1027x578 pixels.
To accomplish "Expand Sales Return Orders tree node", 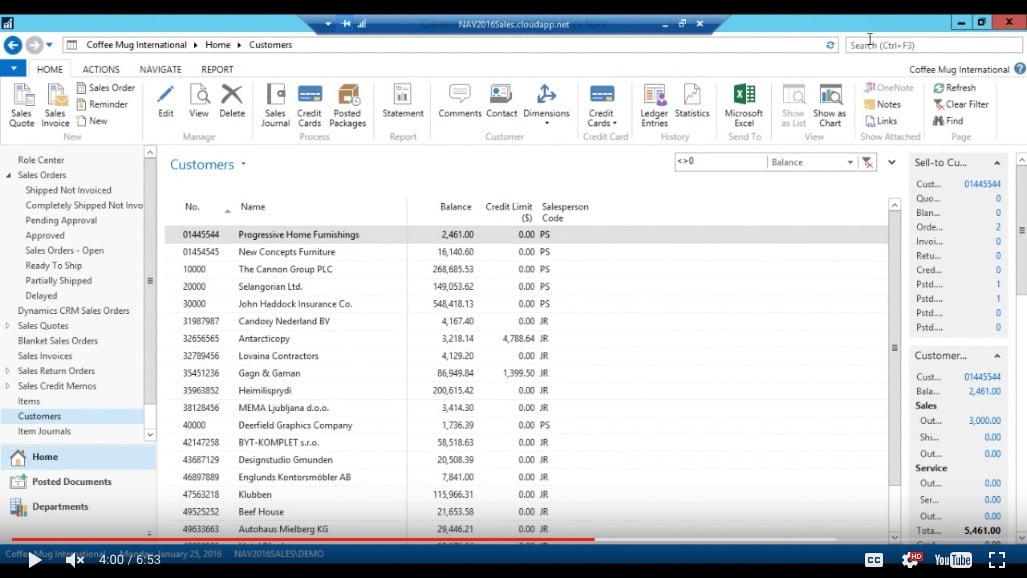I will [x=8, y=371].
